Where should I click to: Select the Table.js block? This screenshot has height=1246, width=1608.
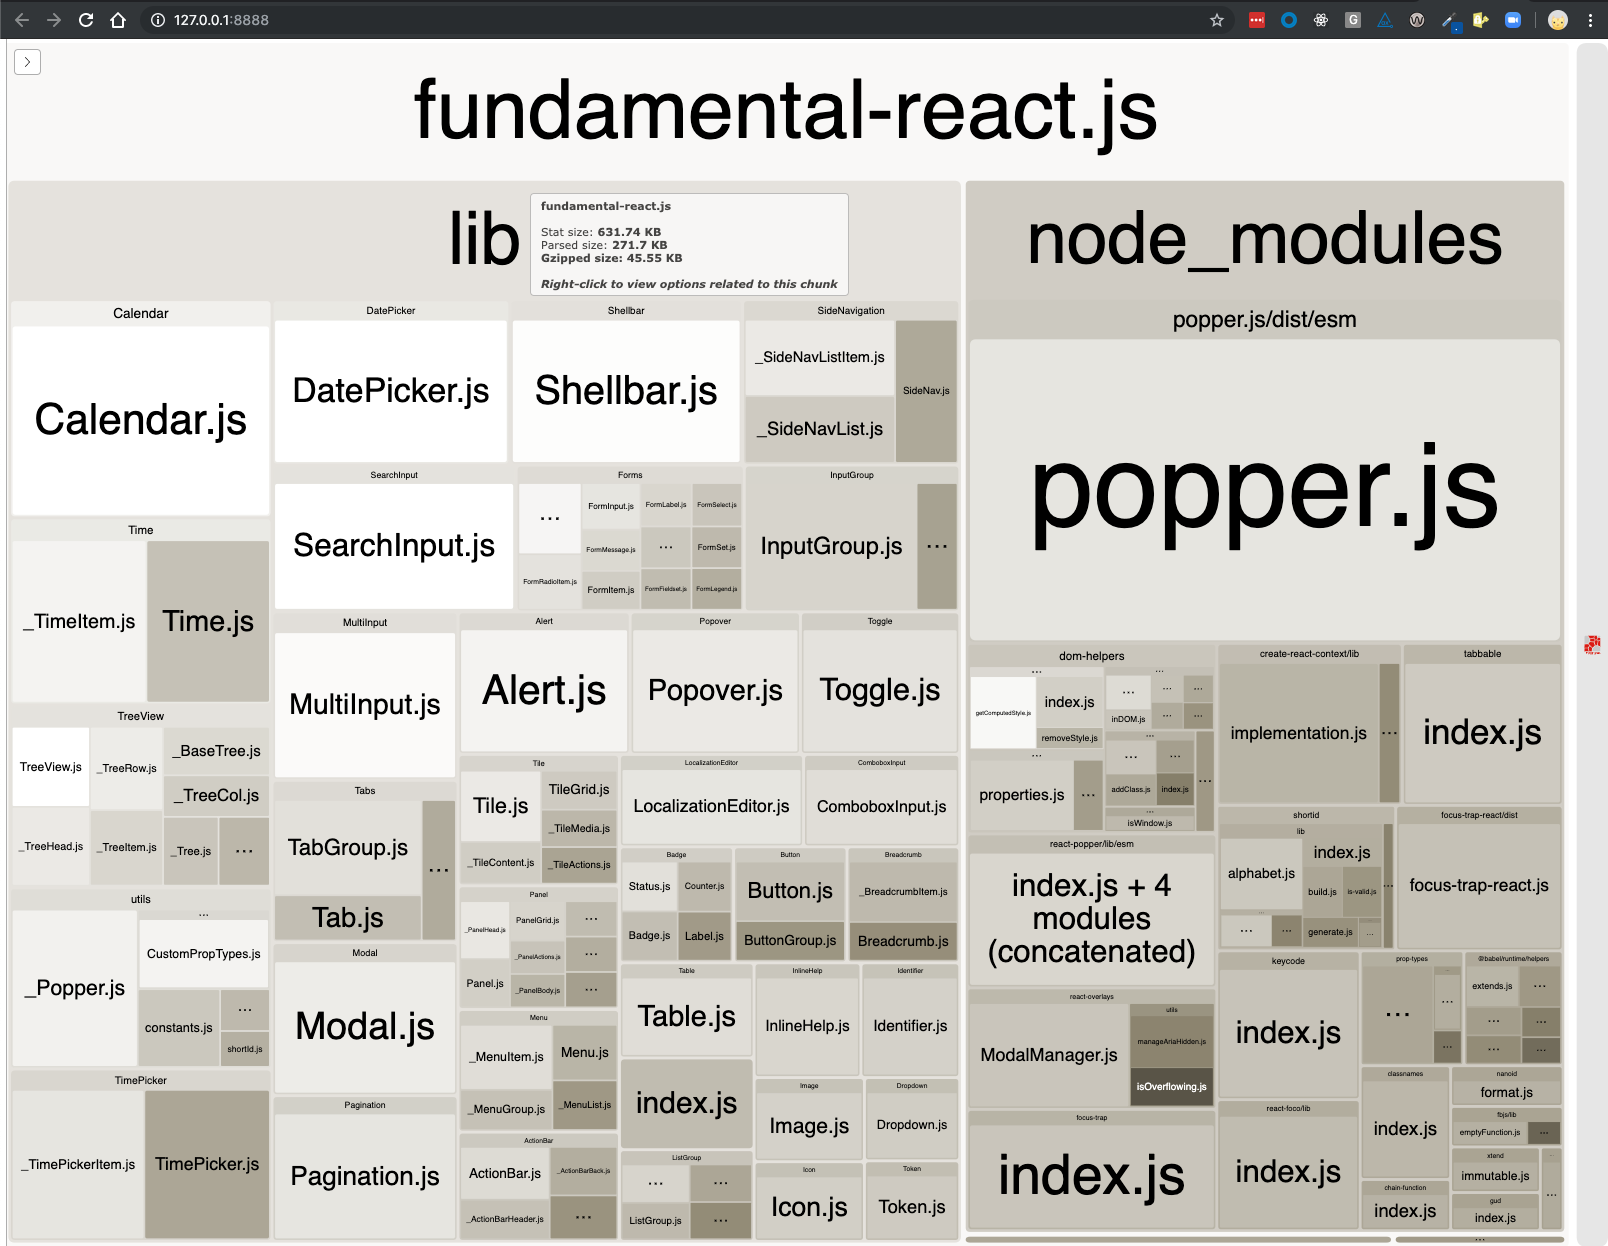point(686,1017)
